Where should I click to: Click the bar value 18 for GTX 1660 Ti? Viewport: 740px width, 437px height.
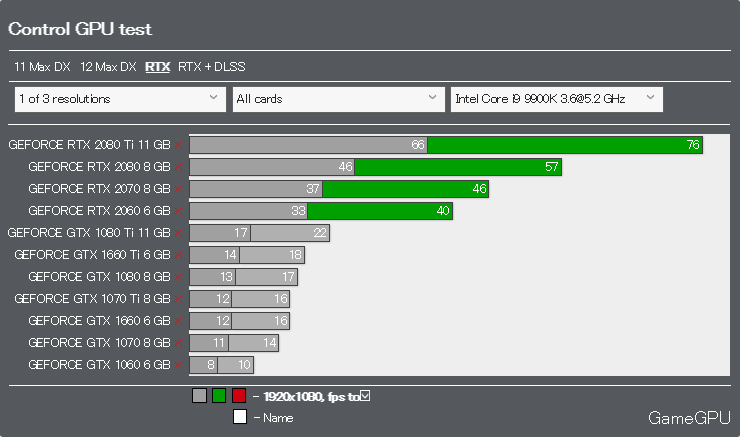[x=295, y=255]
